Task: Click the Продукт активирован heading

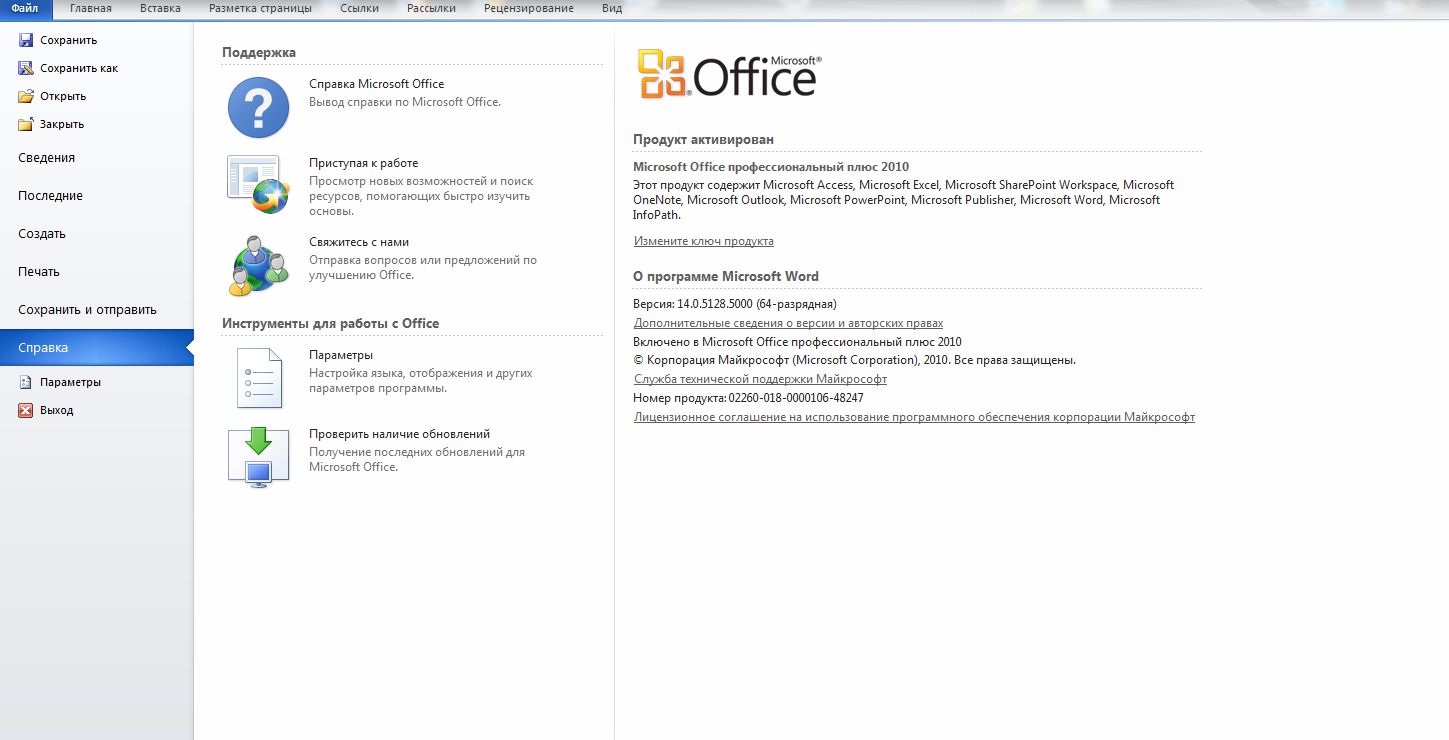Action: tap(704, 139)
